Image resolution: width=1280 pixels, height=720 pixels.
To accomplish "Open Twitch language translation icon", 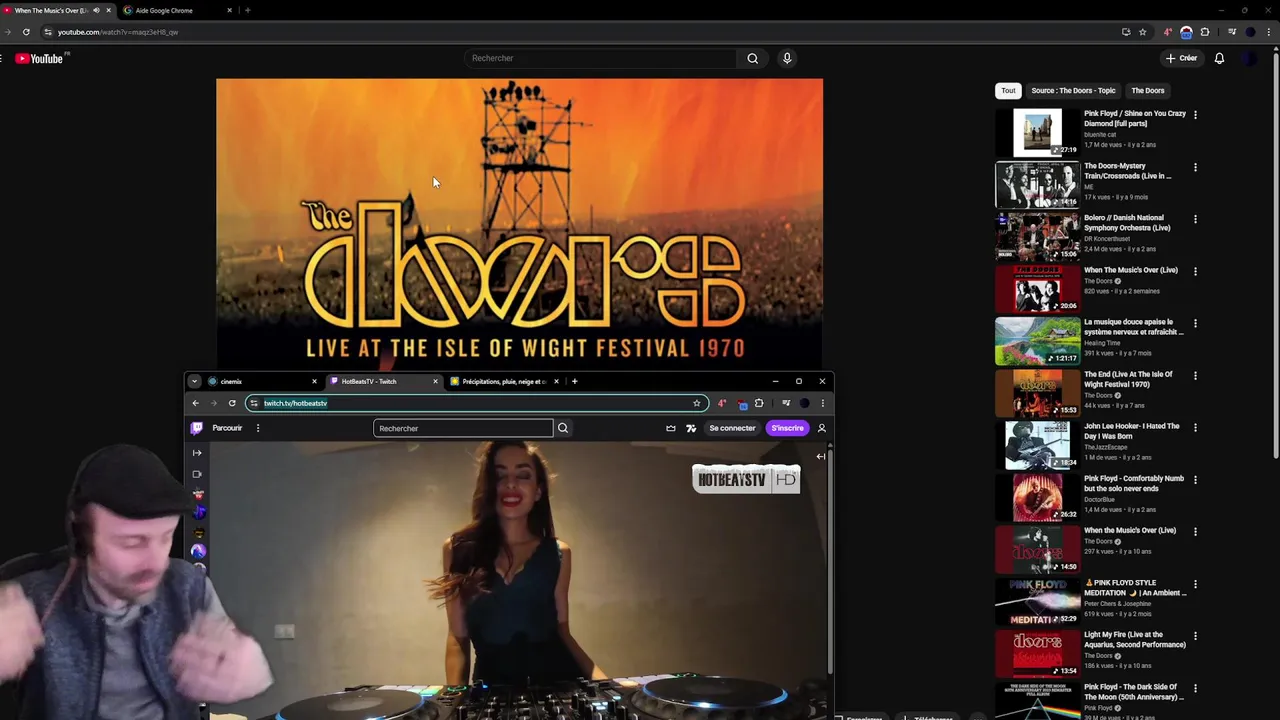I will pyautogui.click(x=691, y=428).
